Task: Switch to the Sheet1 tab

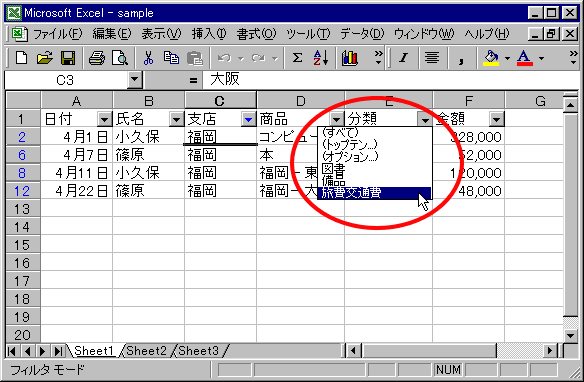Action: click(x=94, y=351)
